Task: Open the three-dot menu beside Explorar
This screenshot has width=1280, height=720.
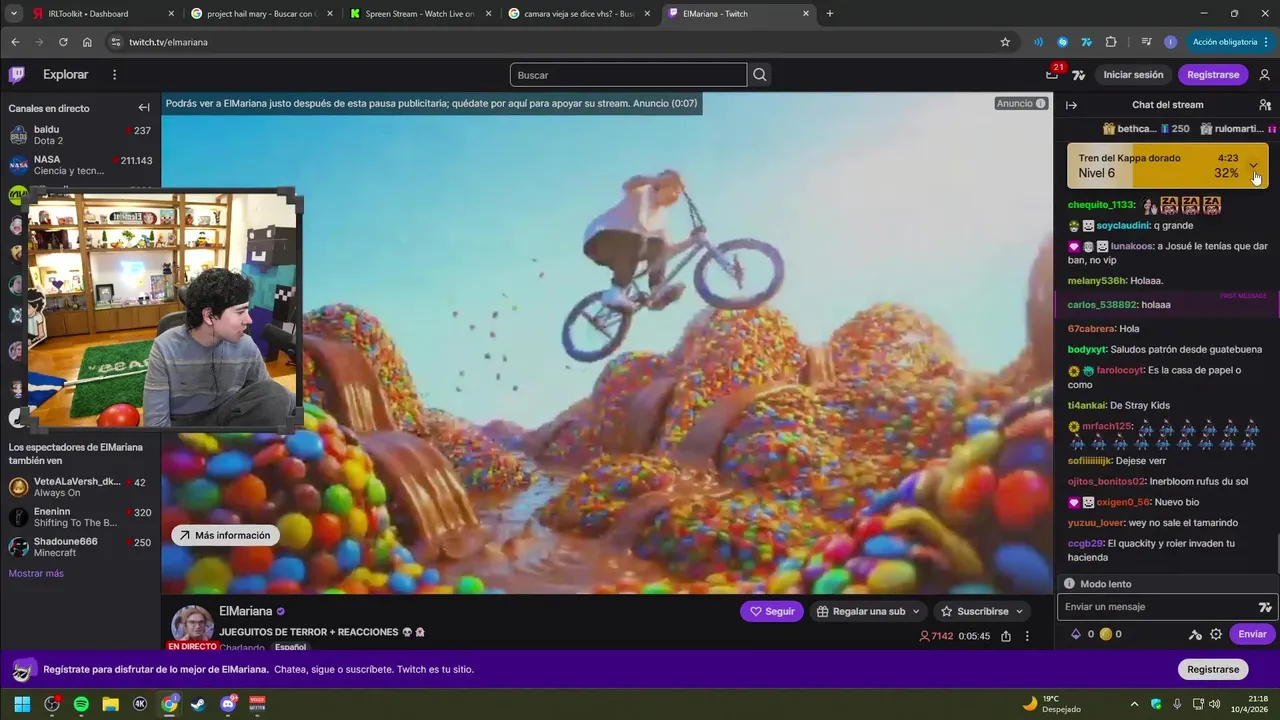Action: coord(115,75)
